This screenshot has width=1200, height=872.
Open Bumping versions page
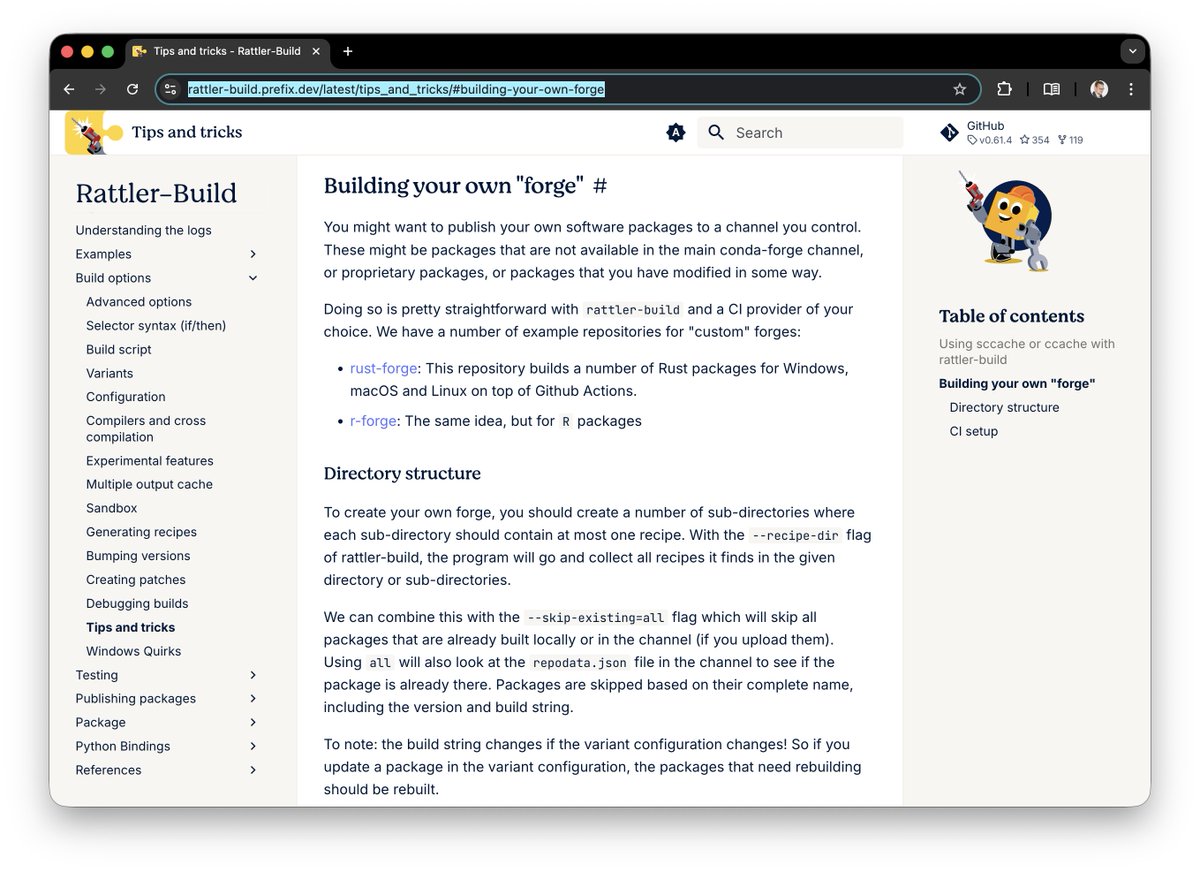(x=138, y=556)
